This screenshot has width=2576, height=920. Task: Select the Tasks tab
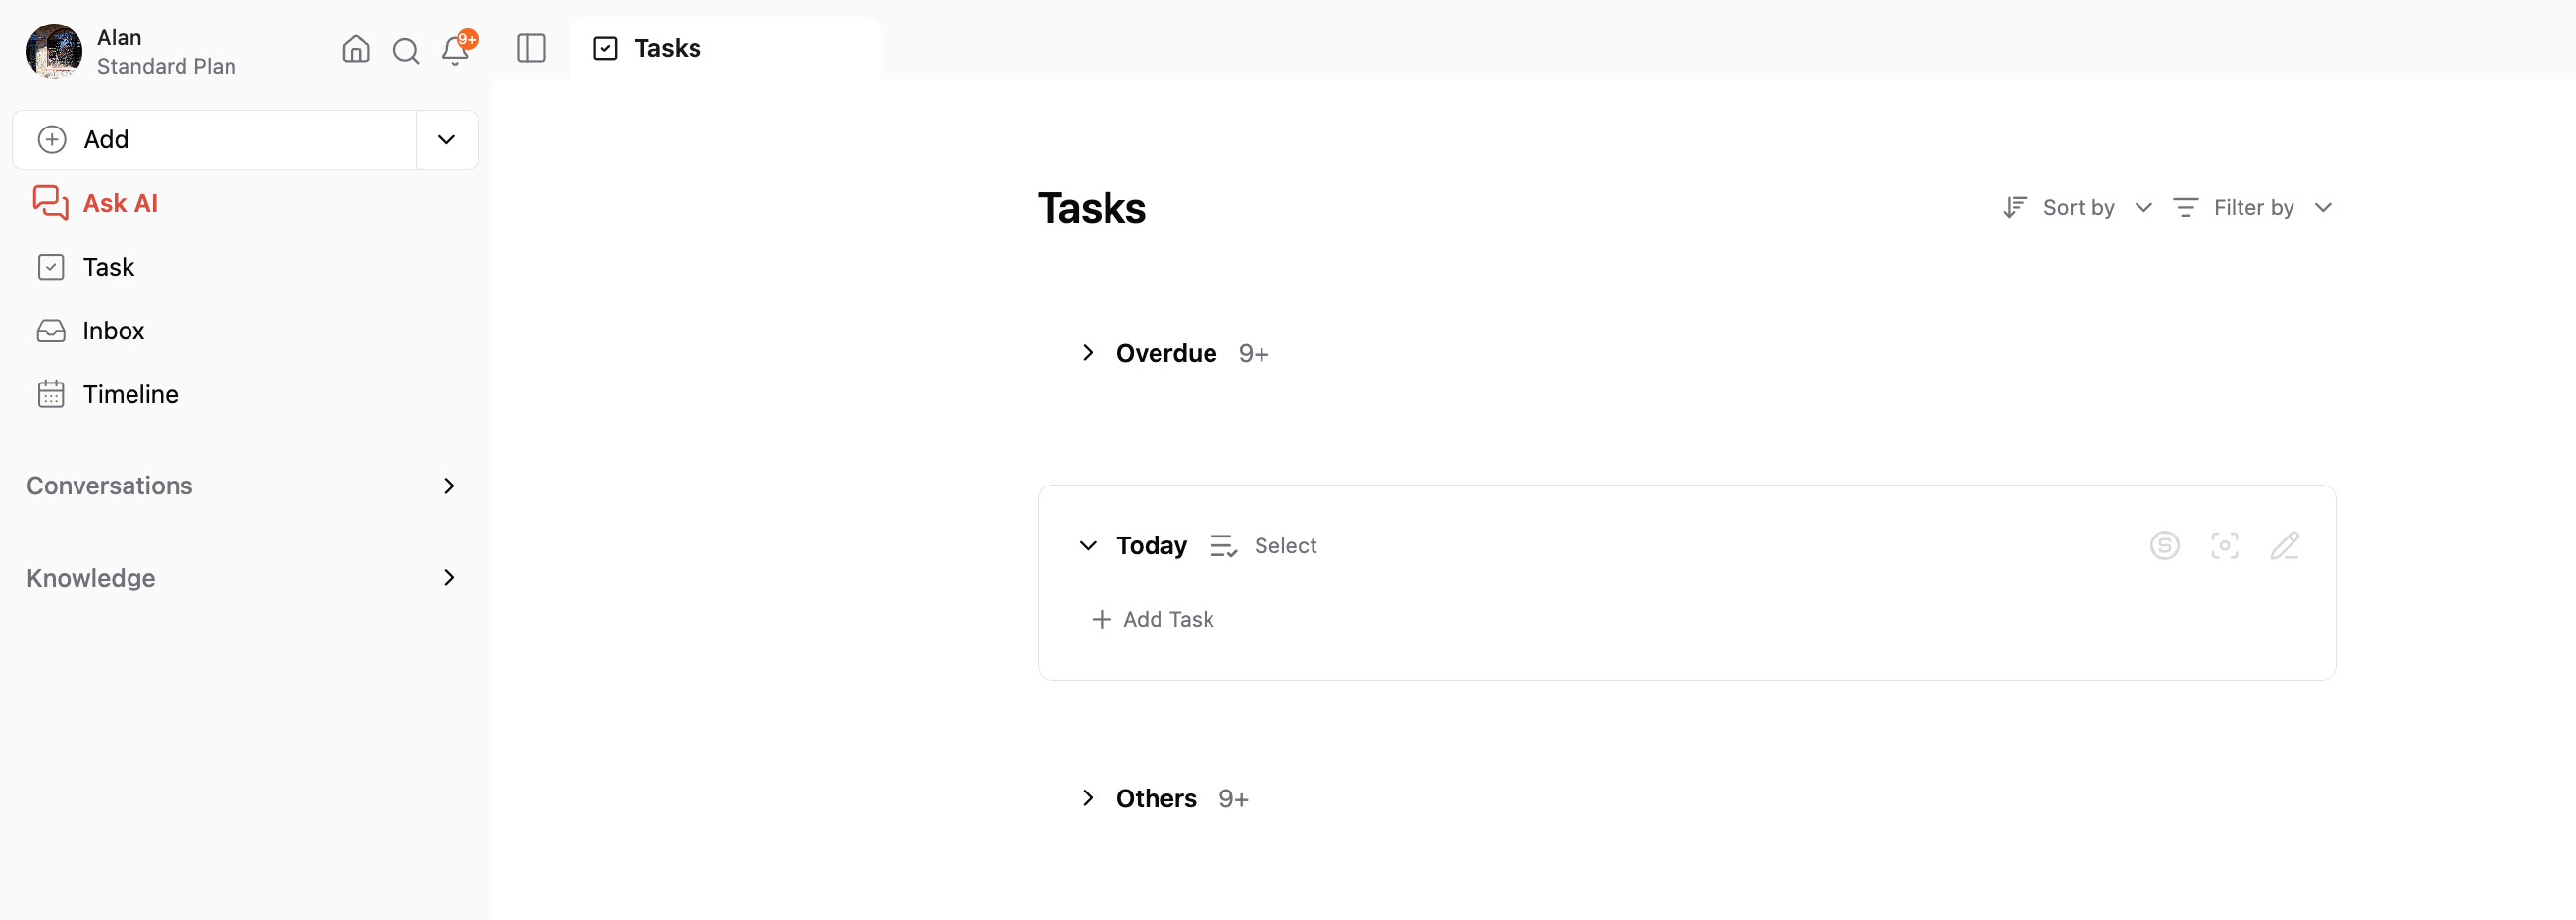point(725,48)
